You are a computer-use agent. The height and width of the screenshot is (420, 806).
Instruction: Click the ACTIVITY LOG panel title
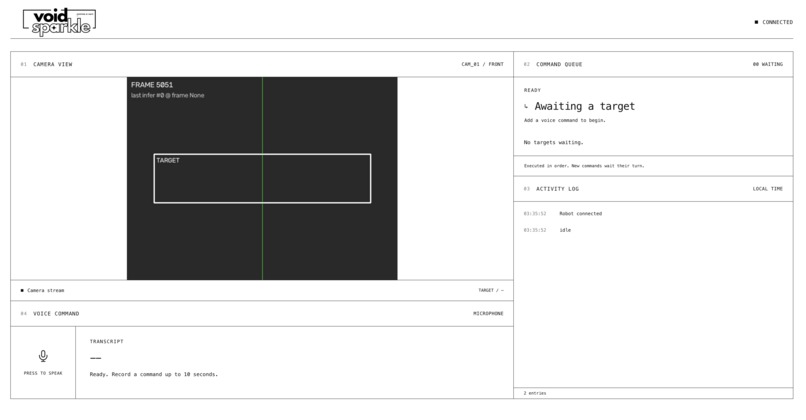click(x=557, y=189)
